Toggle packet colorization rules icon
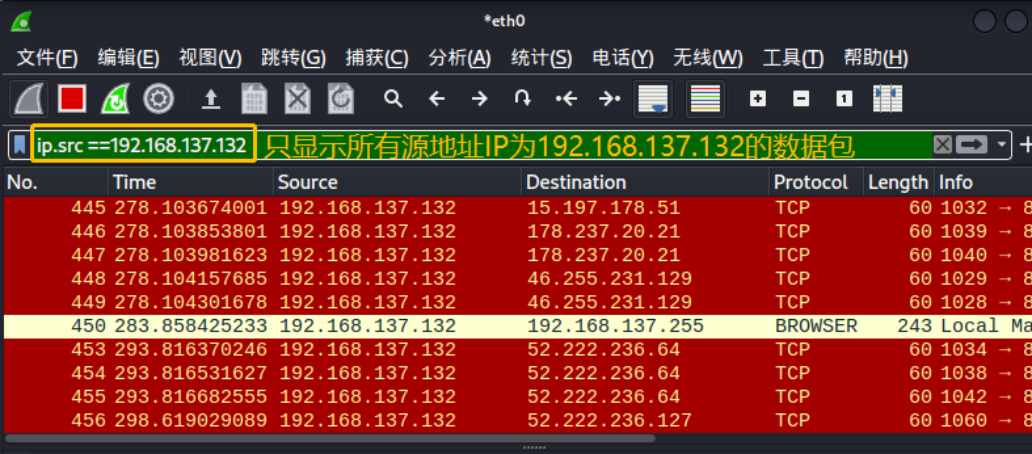Screen dimensions: 1032x454 coord(706,99)
